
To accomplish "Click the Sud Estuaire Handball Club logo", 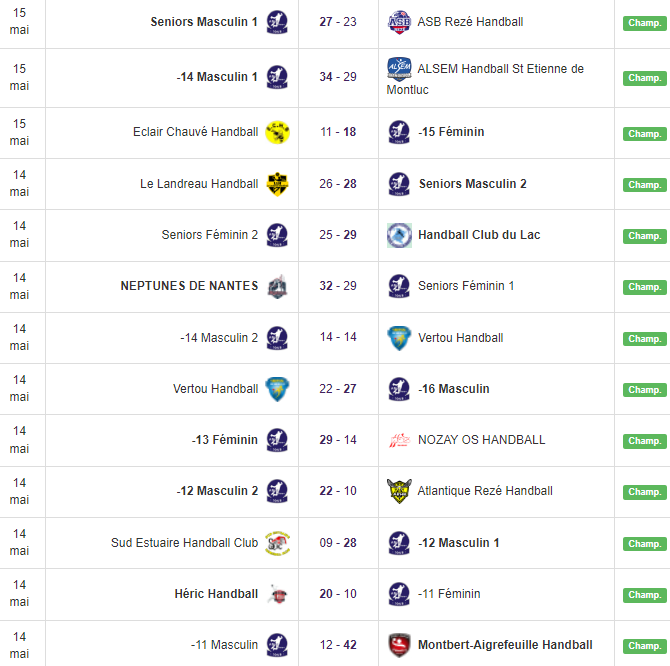I will coord(277,543).
